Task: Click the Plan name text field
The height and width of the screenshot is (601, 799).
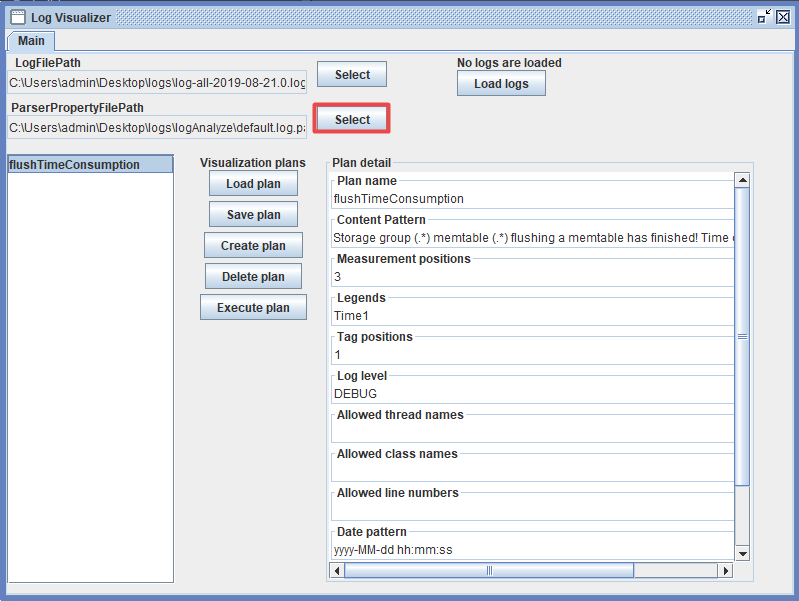Action: coord(532,199)
